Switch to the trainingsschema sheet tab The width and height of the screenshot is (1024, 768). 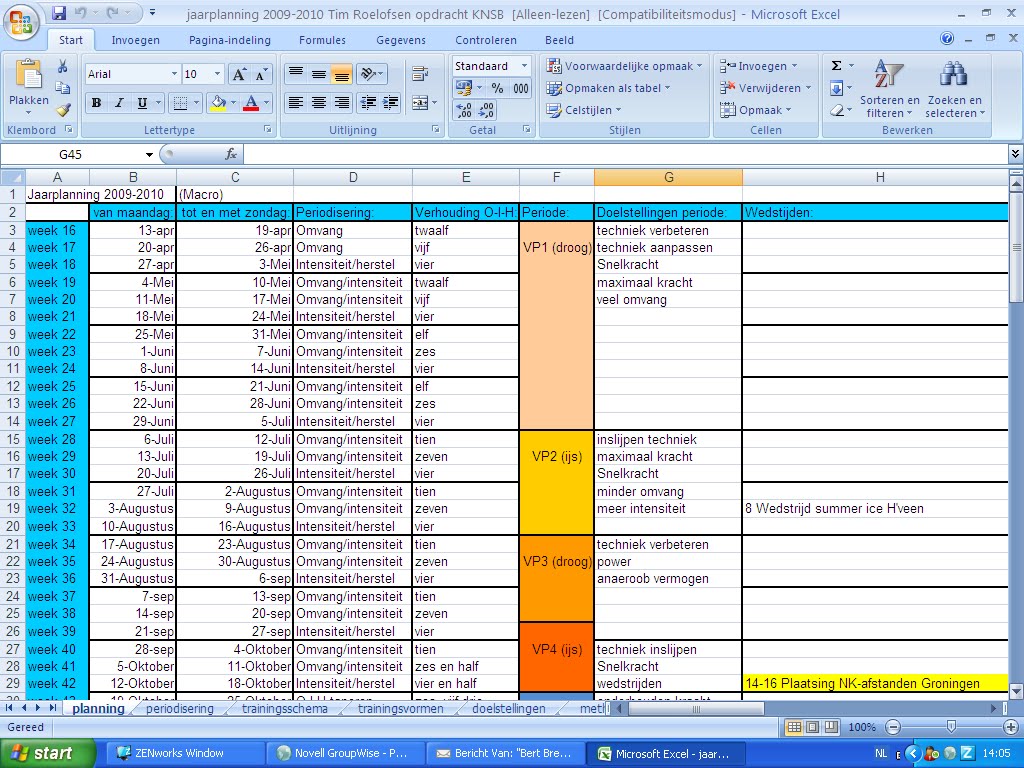[x=285, y=709]
